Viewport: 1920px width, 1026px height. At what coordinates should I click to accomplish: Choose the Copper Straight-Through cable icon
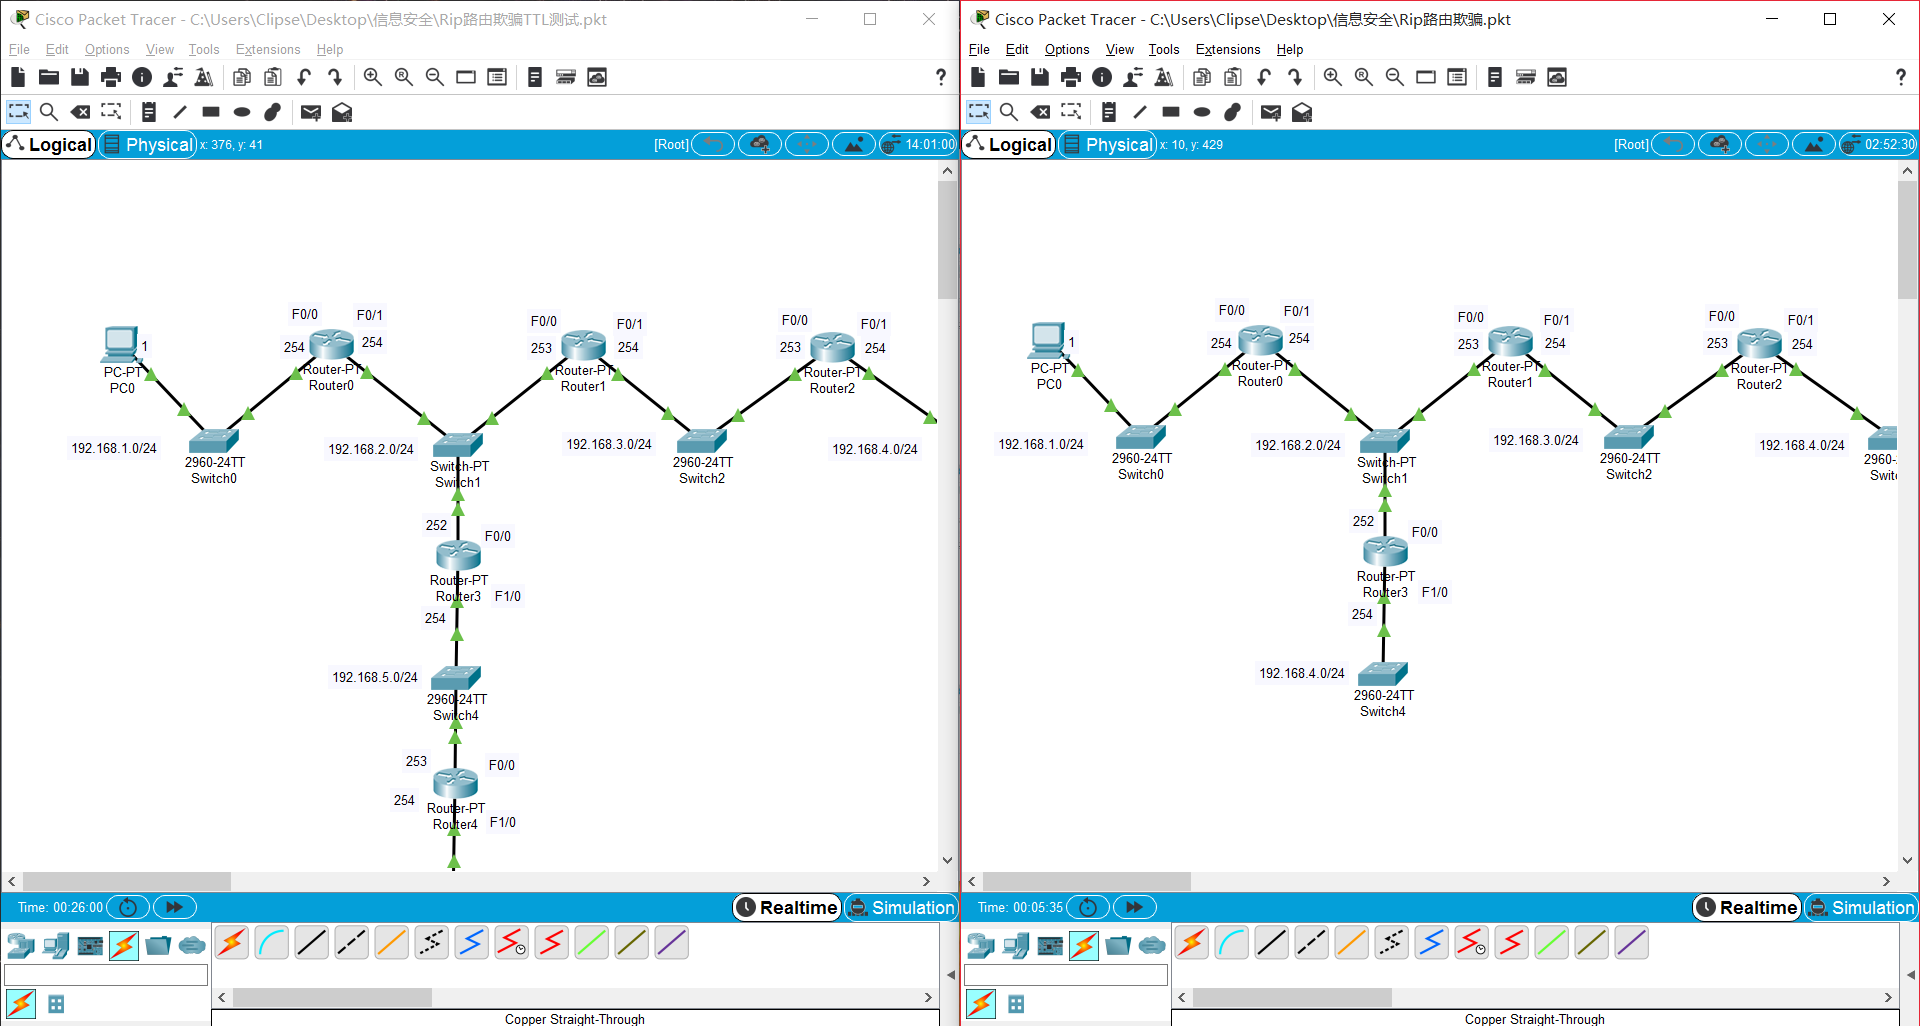pos(311,942)
